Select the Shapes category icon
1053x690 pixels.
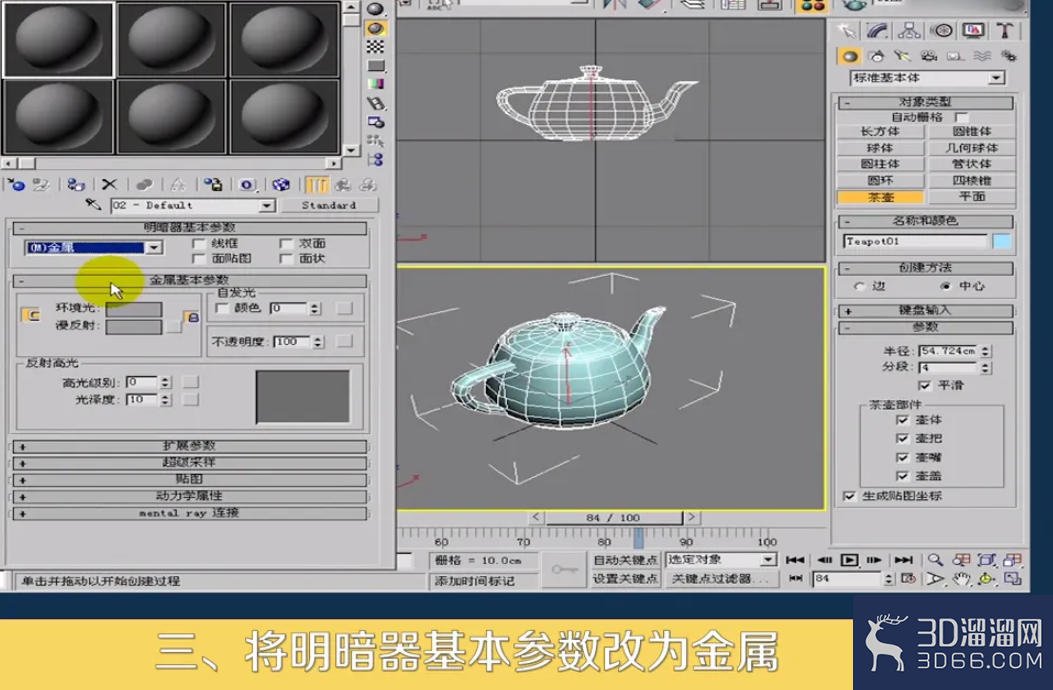click(x=876, y=56)
